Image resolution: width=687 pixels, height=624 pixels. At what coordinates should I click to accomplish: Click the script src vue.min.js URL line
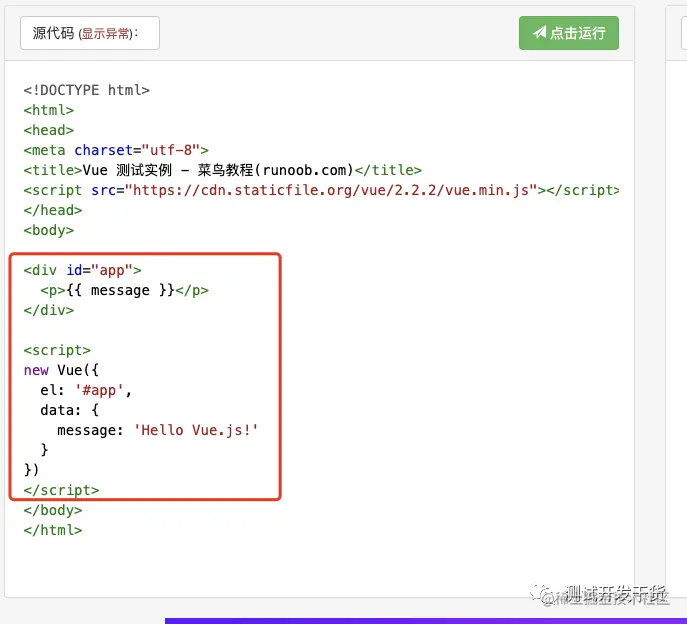pos(322,190)
